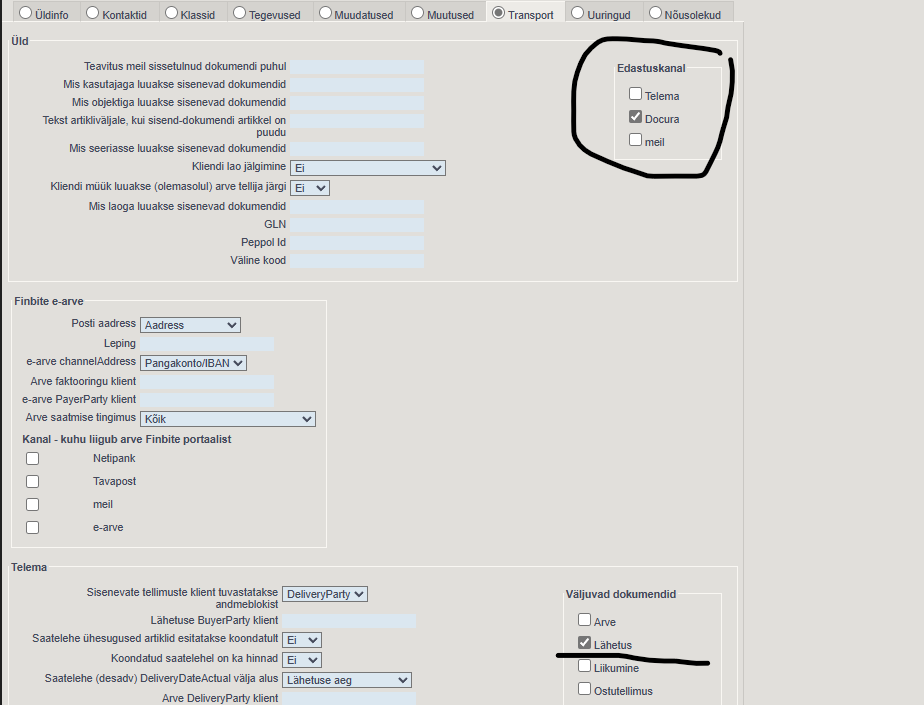This screenshot has height=705, width=924.
Task: Tick the Arve outgoing document checkbox
Action: pyautogui.click(x=585, y=620)
